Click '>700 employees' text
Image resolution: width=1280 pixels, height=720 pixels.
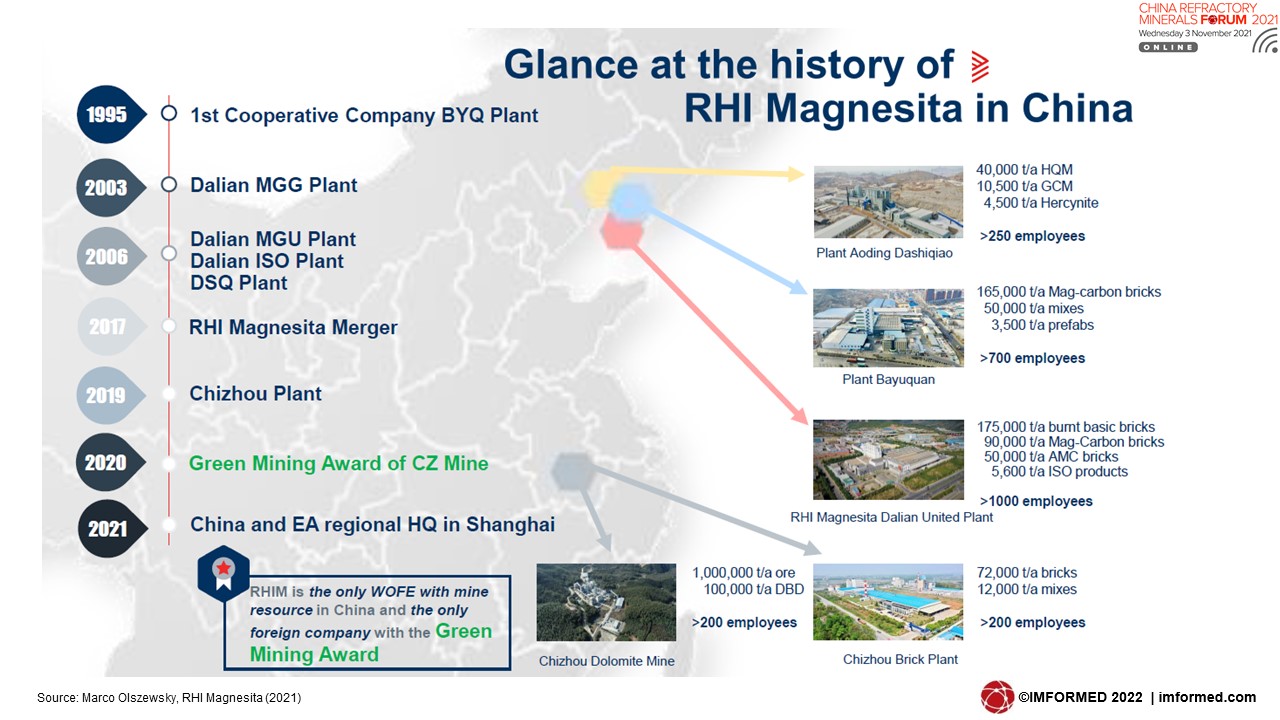1032,358
